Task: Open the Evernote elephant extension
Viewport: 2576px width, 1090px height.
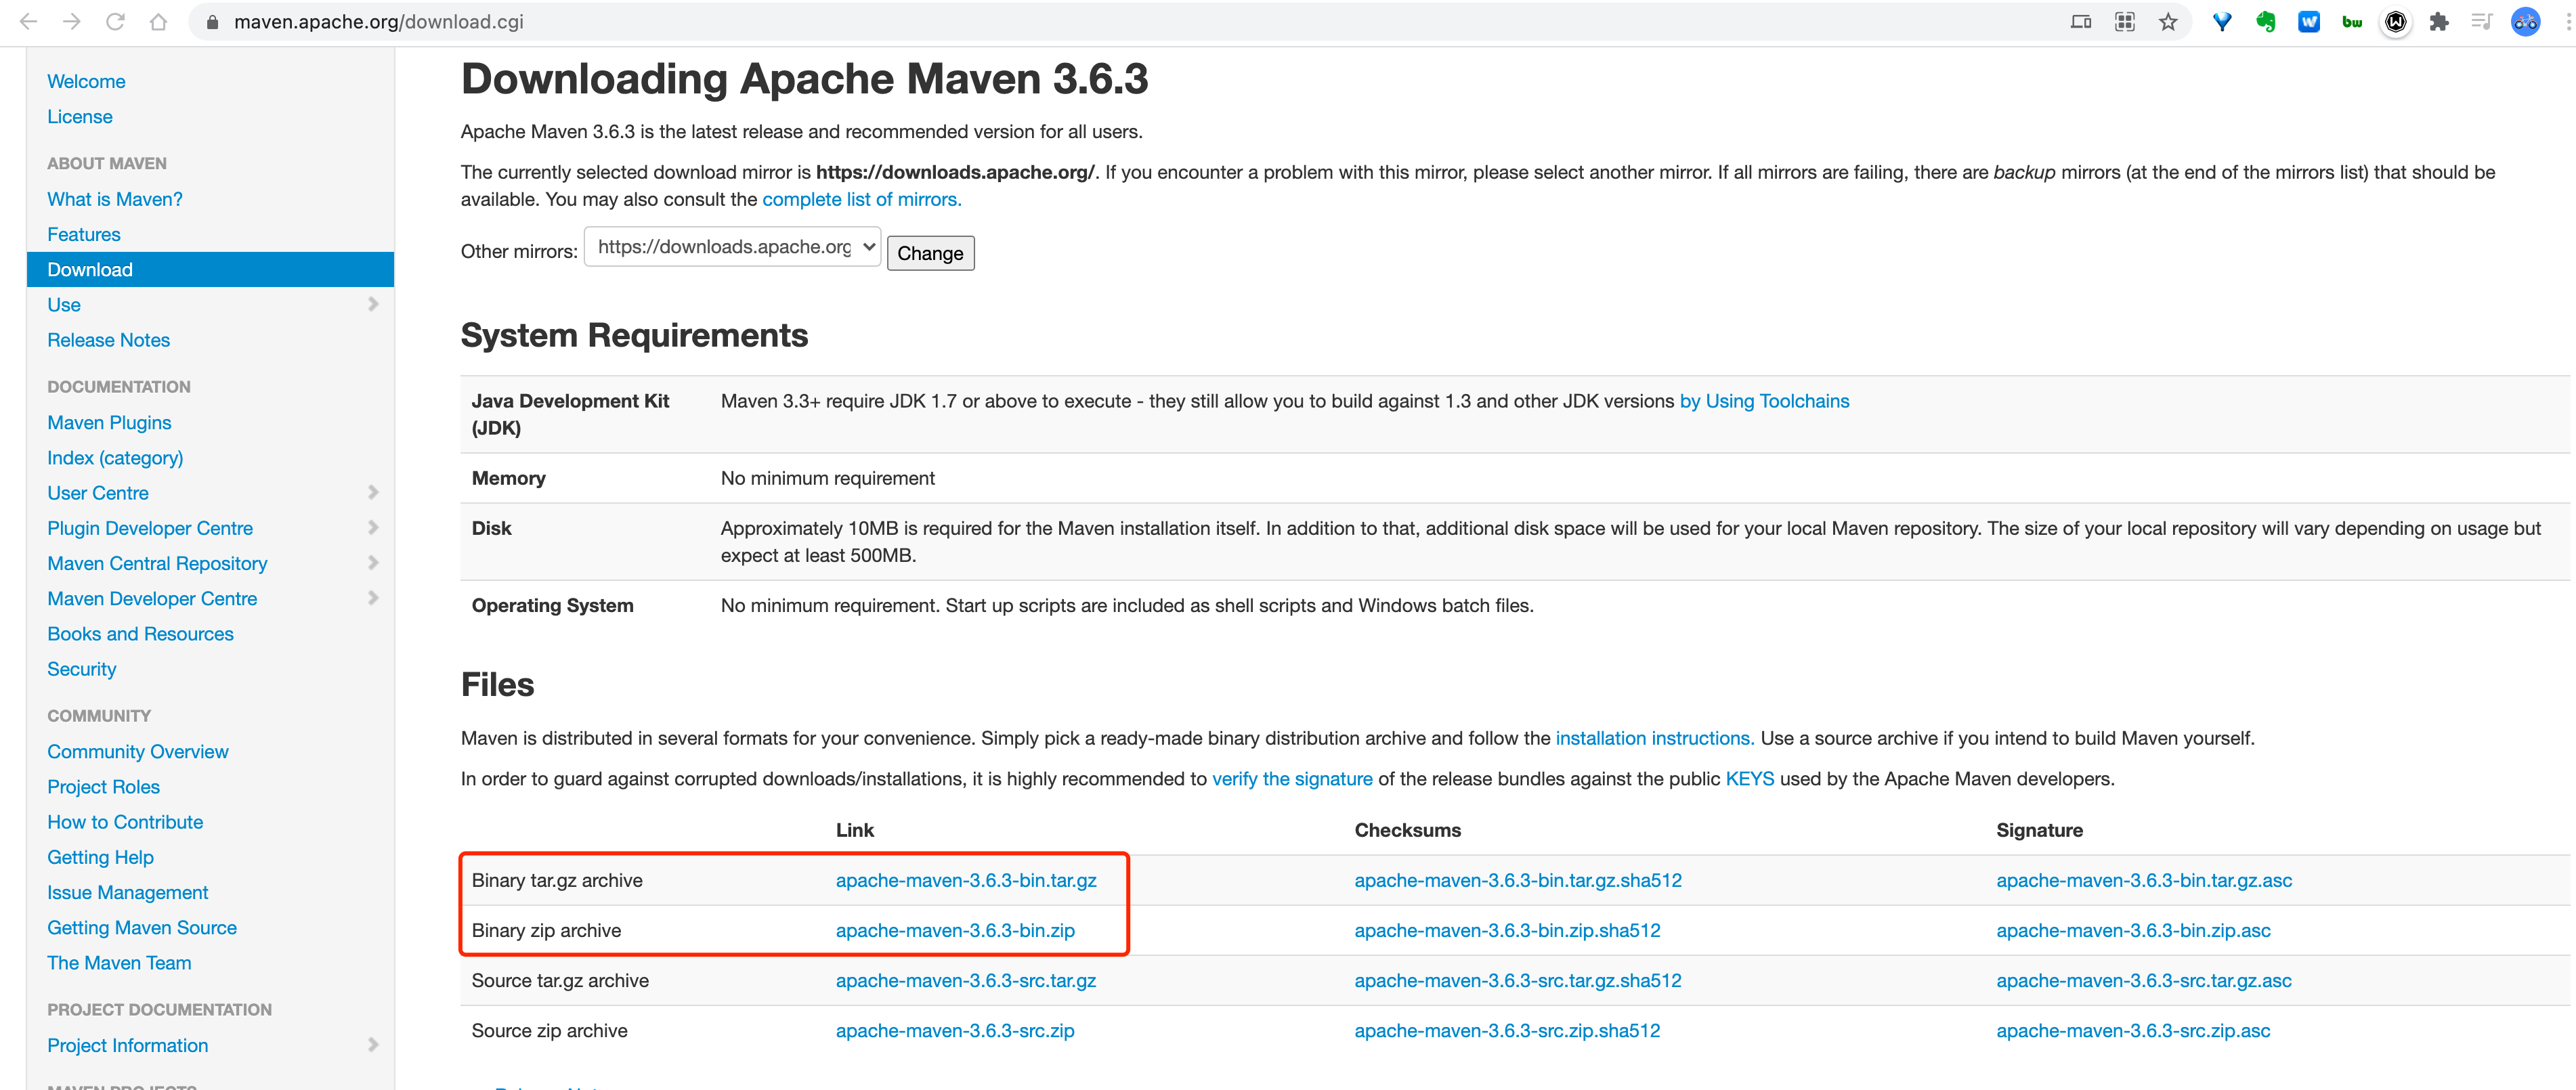Action: (2265, 21)
